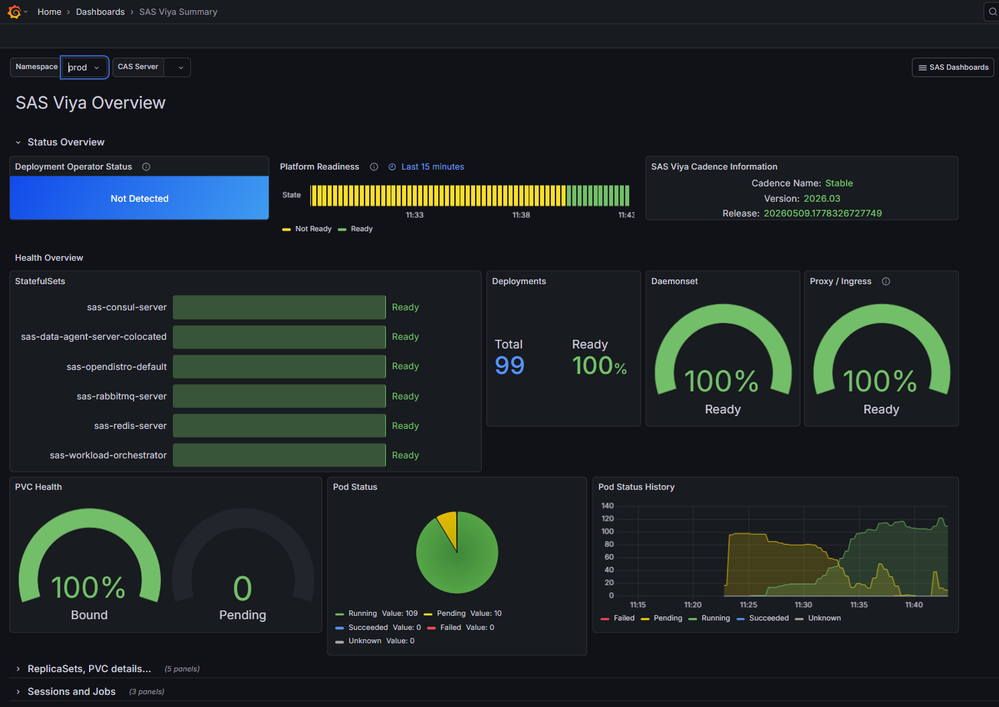Click the sas-redis-server status bar
The width and height of the screenshot is (999, 707).
pos(279,425)
